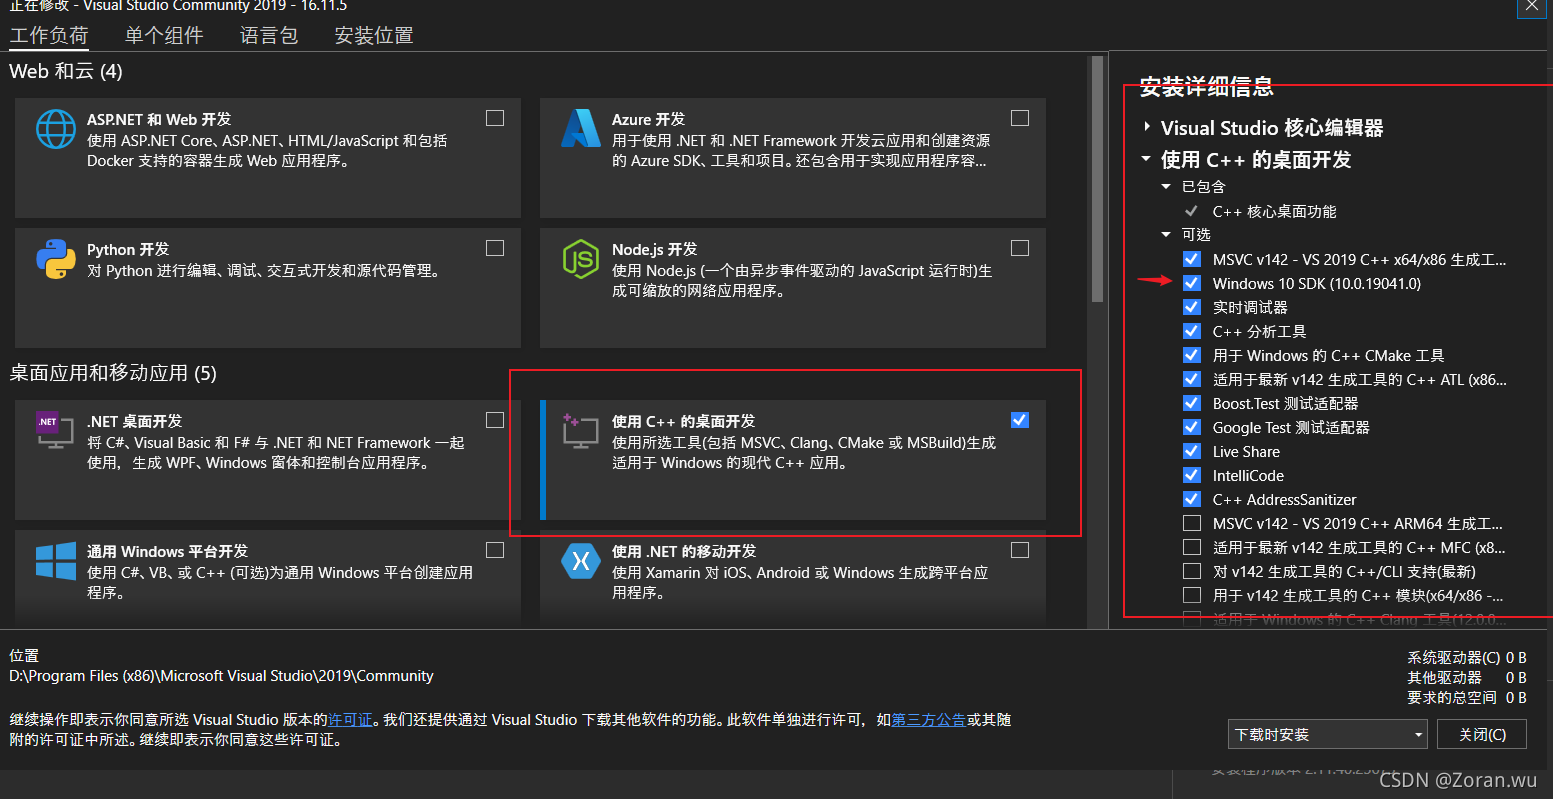Screen dimensions: 1553x799
Task: Switch to the 语言包 tab
Action: pos(269,36)
